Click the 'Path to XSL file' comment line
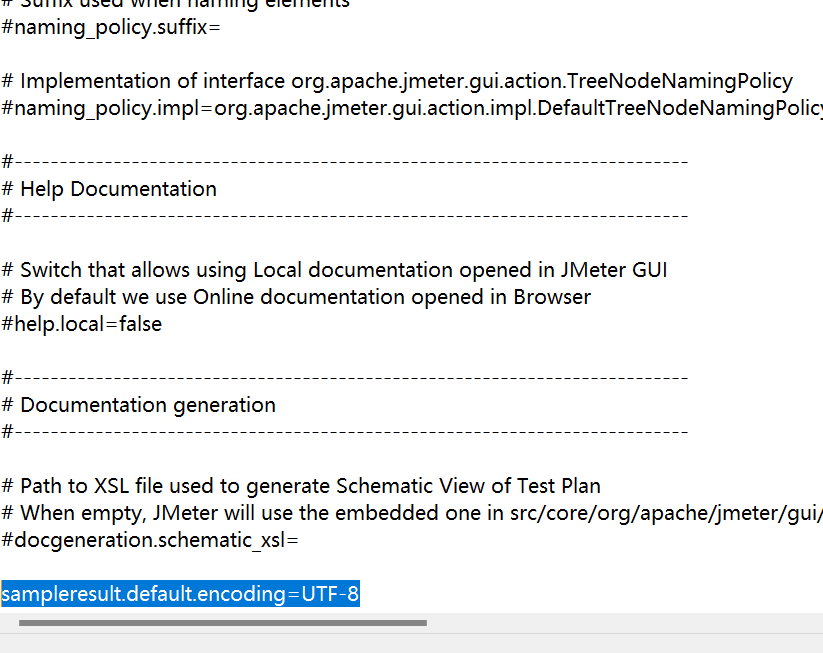 (x=301, y=486)
